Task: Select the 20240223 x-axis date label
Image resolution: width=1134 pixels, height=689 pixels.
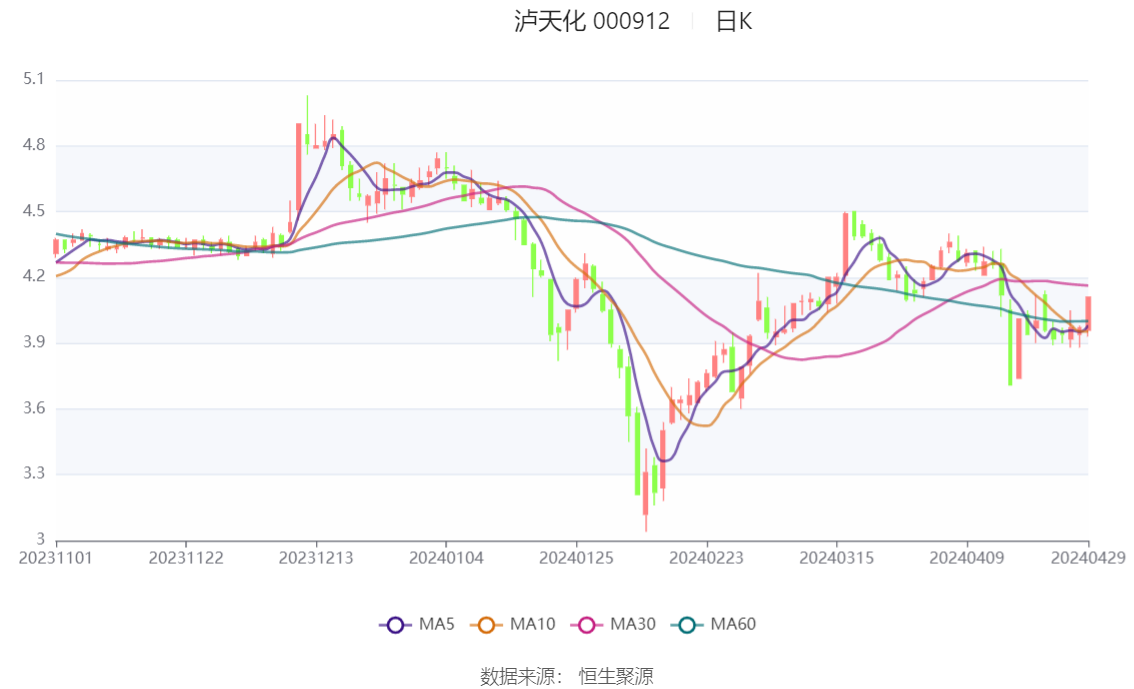Action: (x=707, y=558)
